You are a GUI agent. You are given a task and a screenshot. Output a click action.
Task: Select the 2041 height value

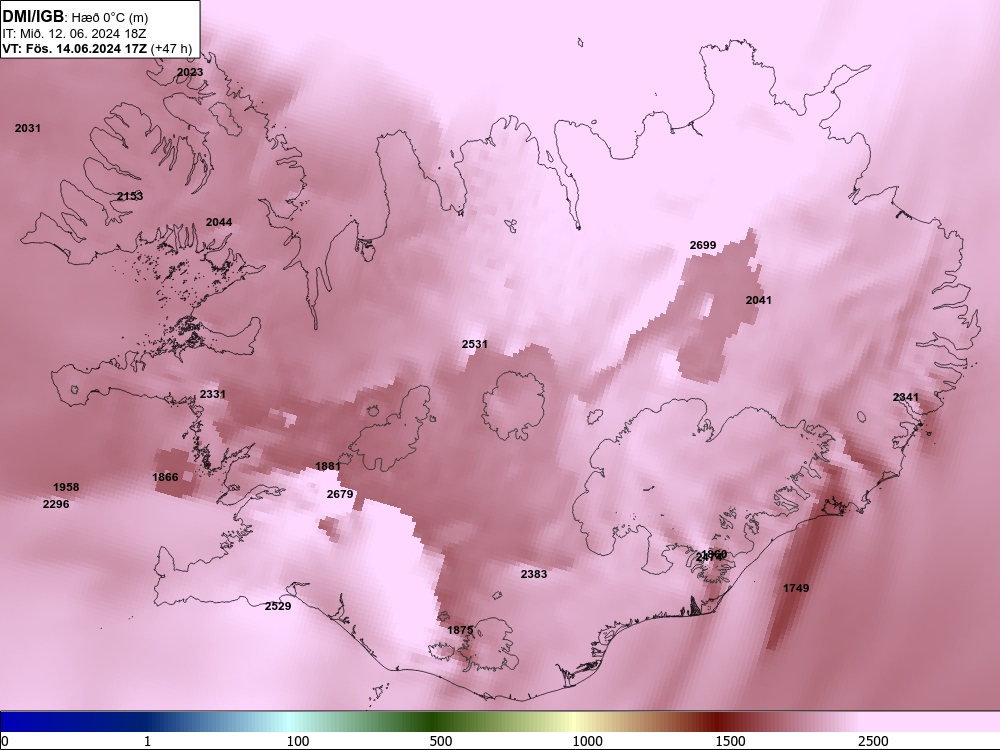pos(758,300)
